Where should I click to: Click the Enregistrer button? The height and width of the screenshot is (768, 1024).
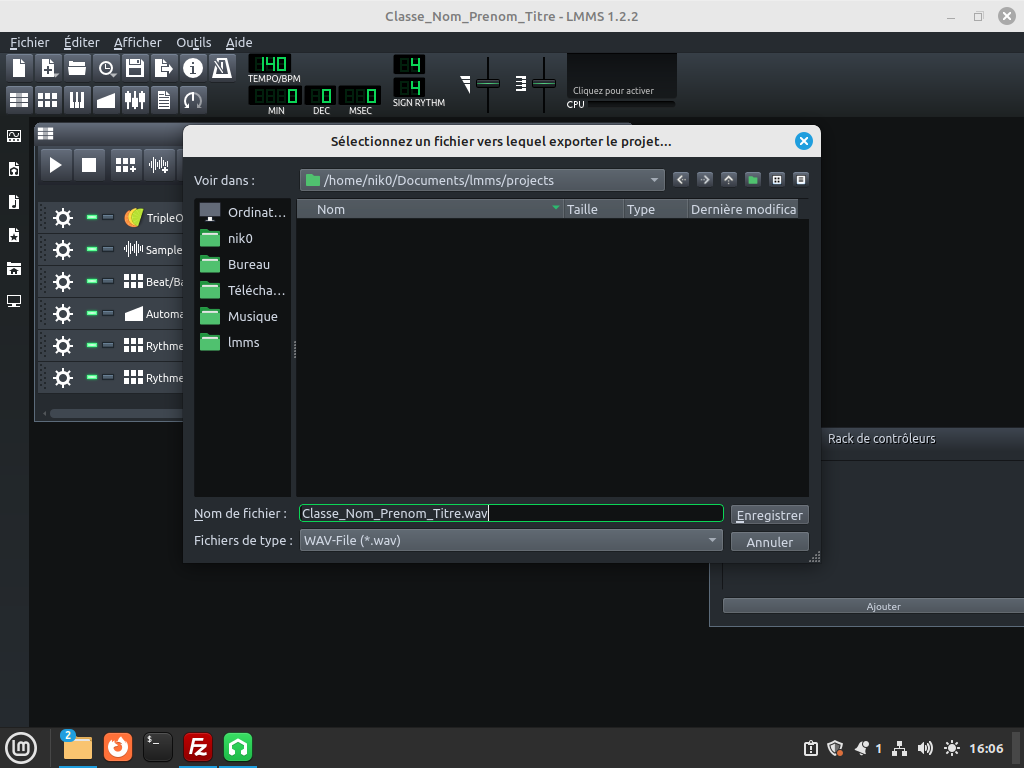[769, 515]
